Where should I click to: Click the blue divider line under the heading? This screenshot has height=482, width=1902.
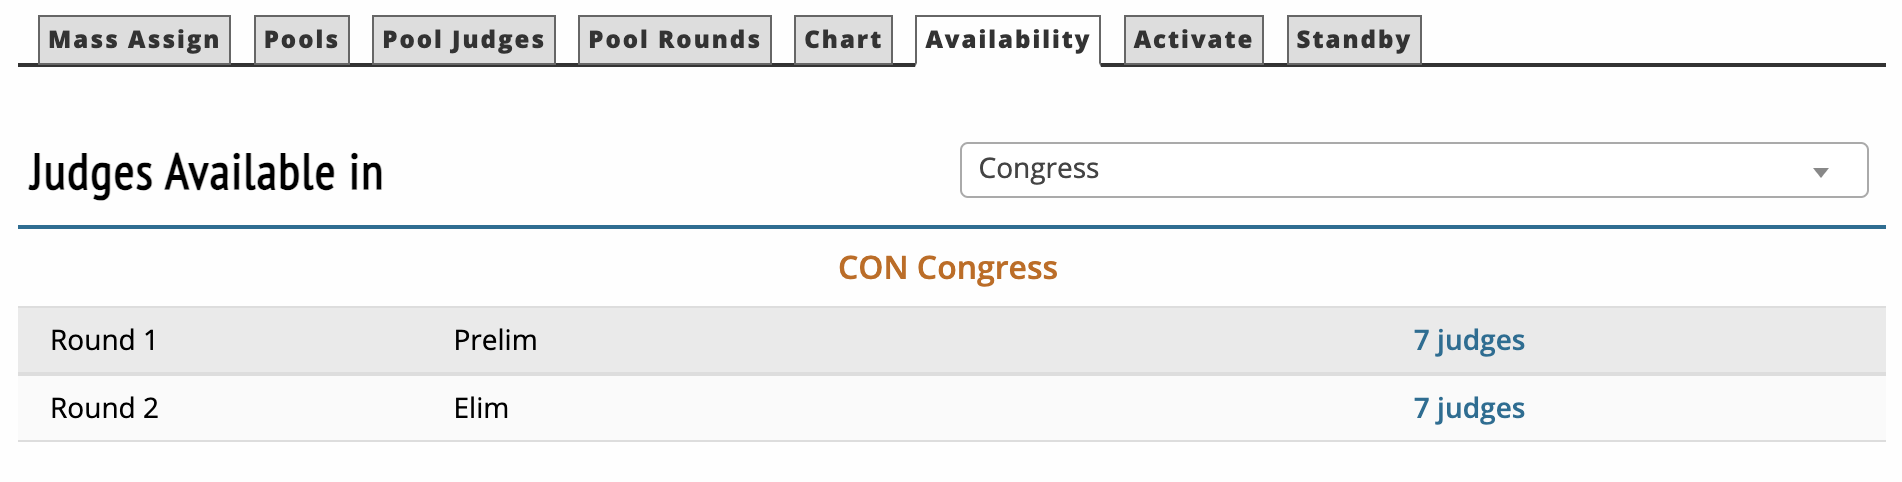[x=950, y=227]
